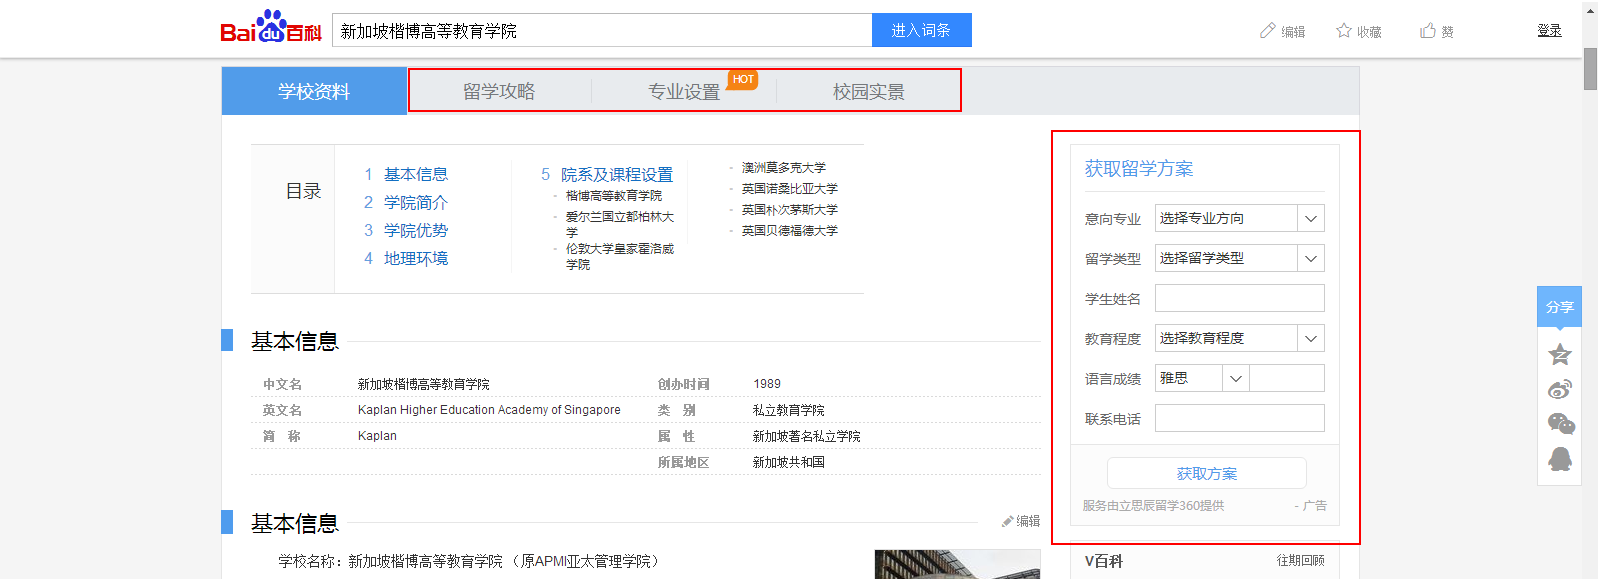The height and width of the screenshot is (579, 1598).
Task: Click 英国朴次茅斯大学 contents entry
Action: (790, 210)
